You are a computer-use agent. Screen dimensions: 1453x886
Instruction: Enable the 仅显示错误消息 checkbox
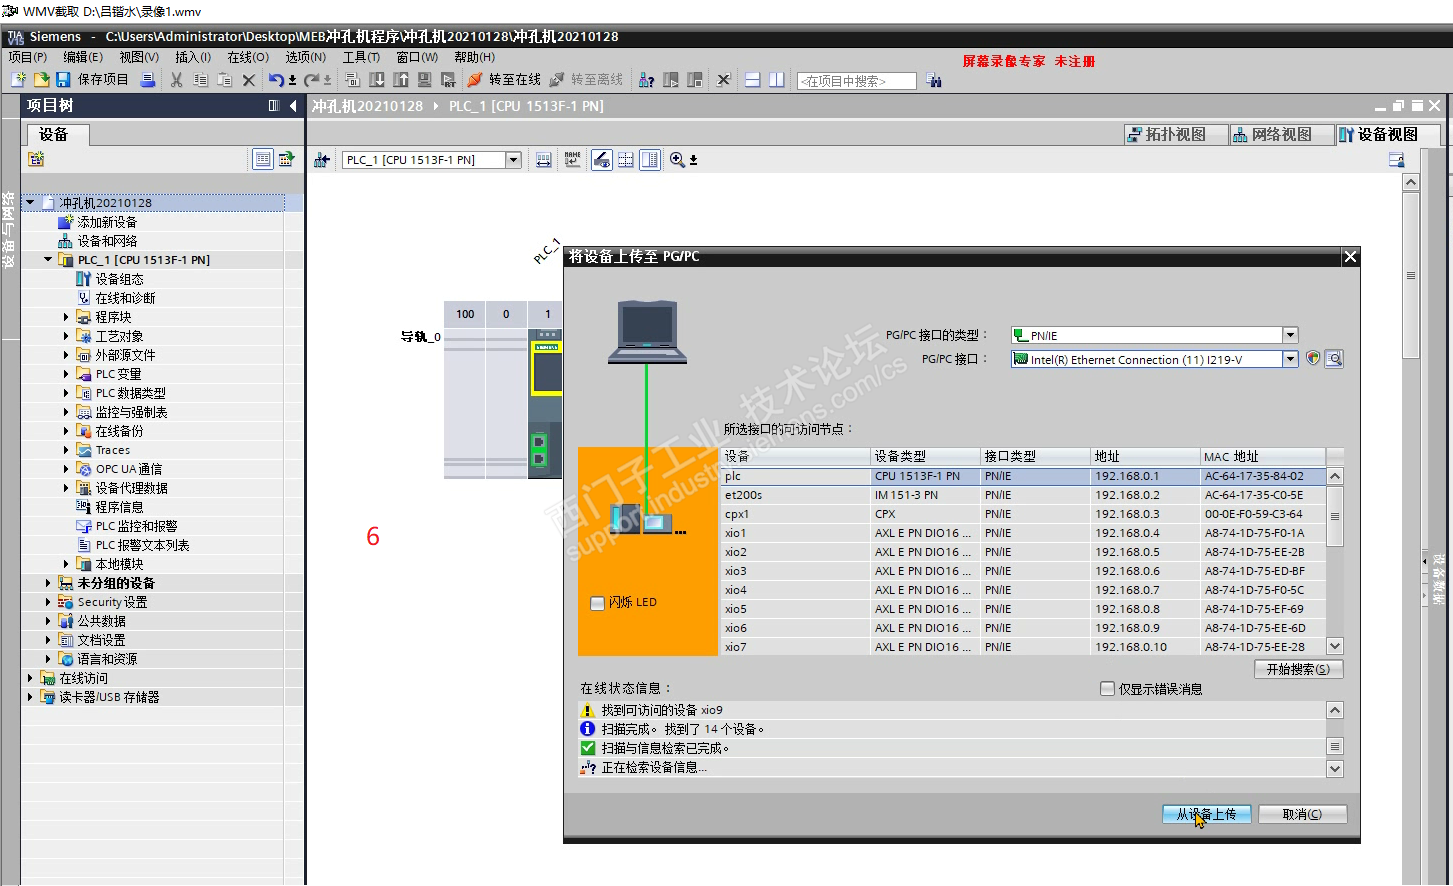pos(1107,689)
